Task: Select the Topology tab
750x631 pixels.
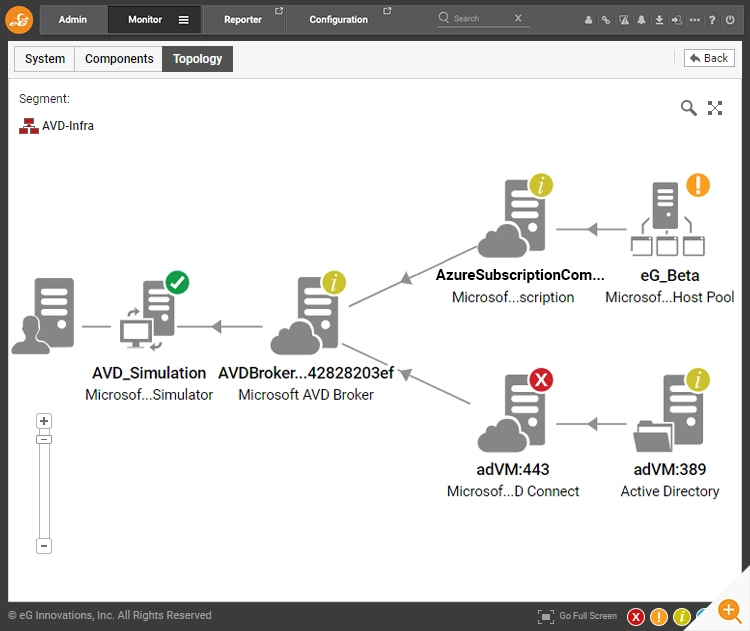Action: coord(198,59)
